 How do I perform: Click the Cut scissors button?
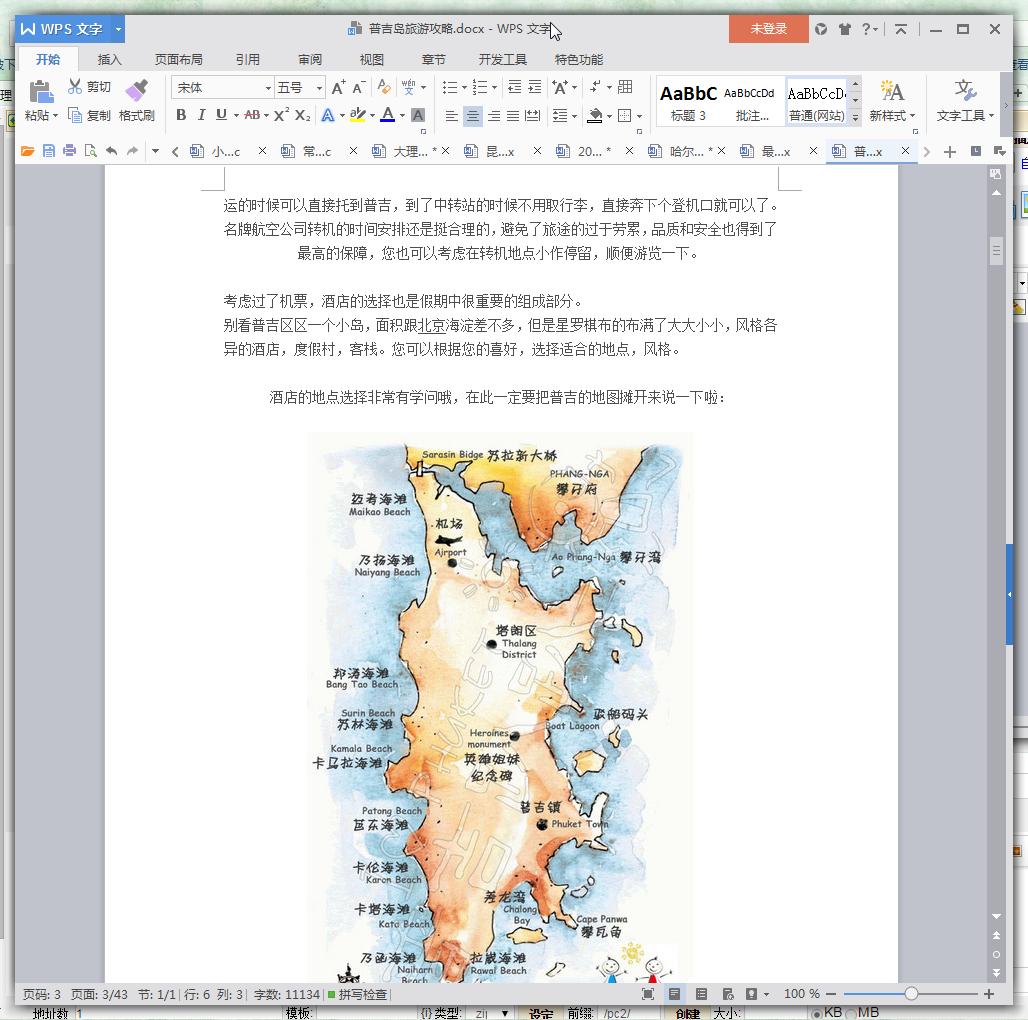tap(90, 87)
